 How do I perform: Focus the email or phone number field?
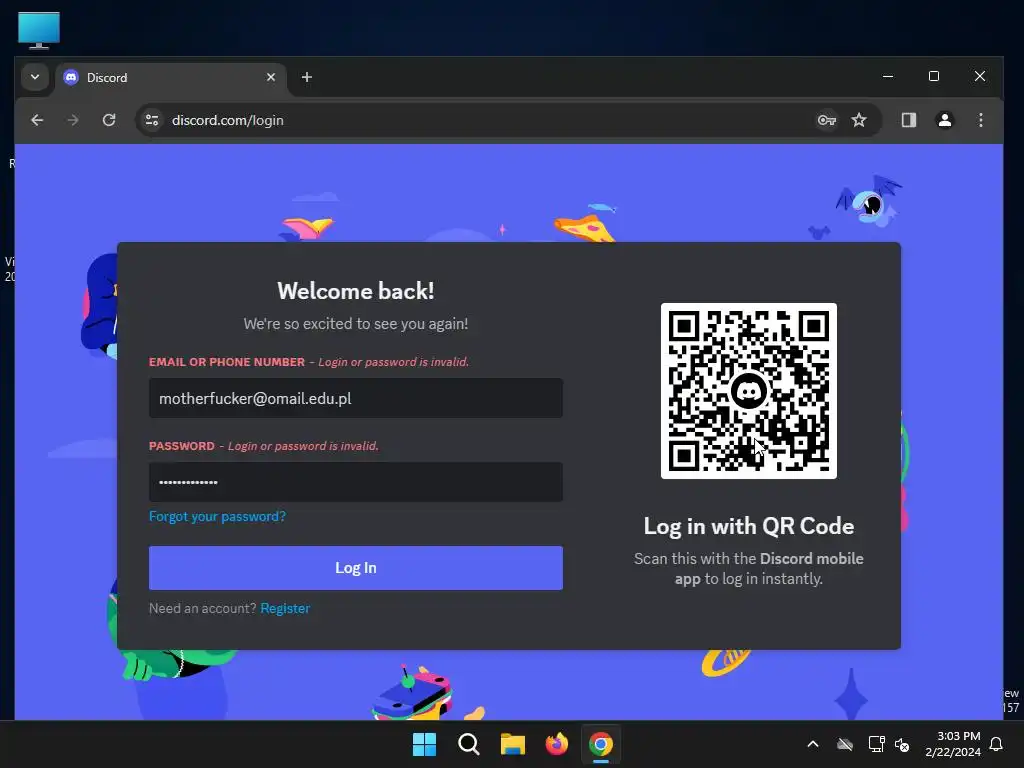pyautogui.click(x=355, y=398)
